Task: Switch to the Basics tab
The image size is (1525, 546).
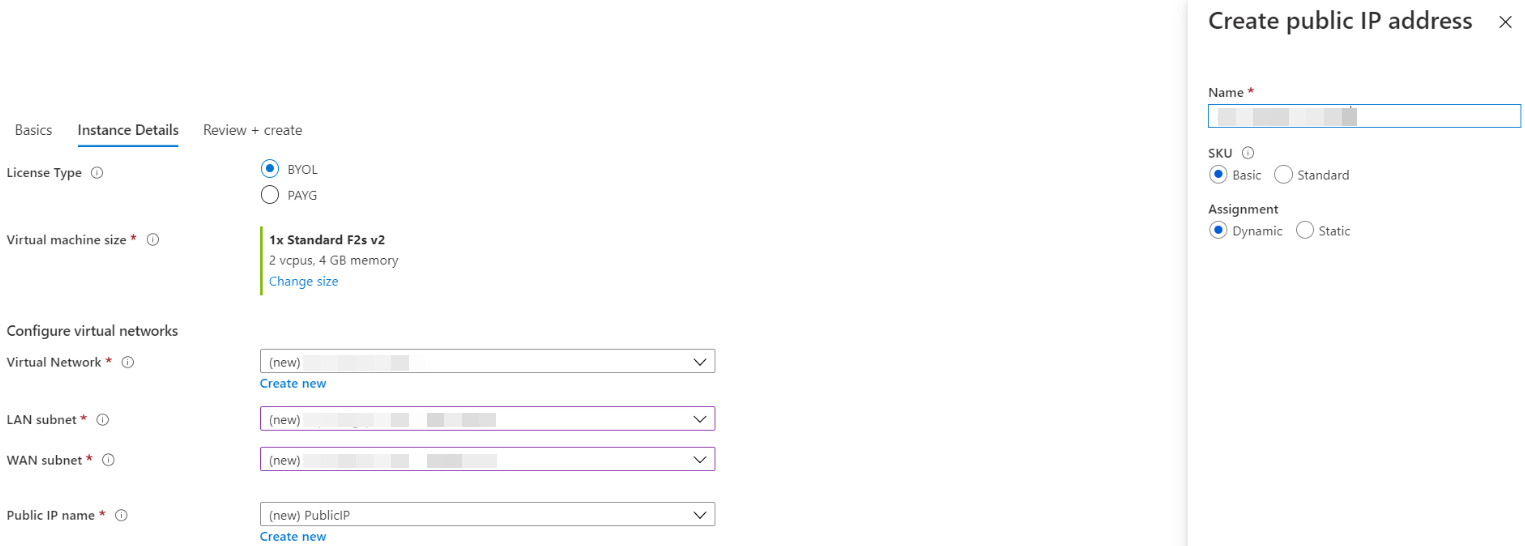Action: click(33, 130)
